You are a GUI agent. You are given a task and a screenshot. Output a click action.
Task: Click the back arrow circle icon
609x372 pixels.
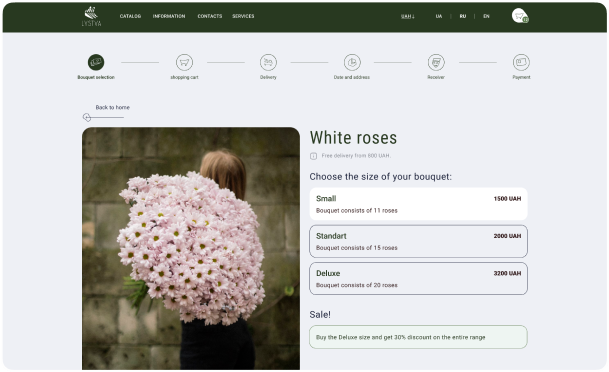[87, 117]
